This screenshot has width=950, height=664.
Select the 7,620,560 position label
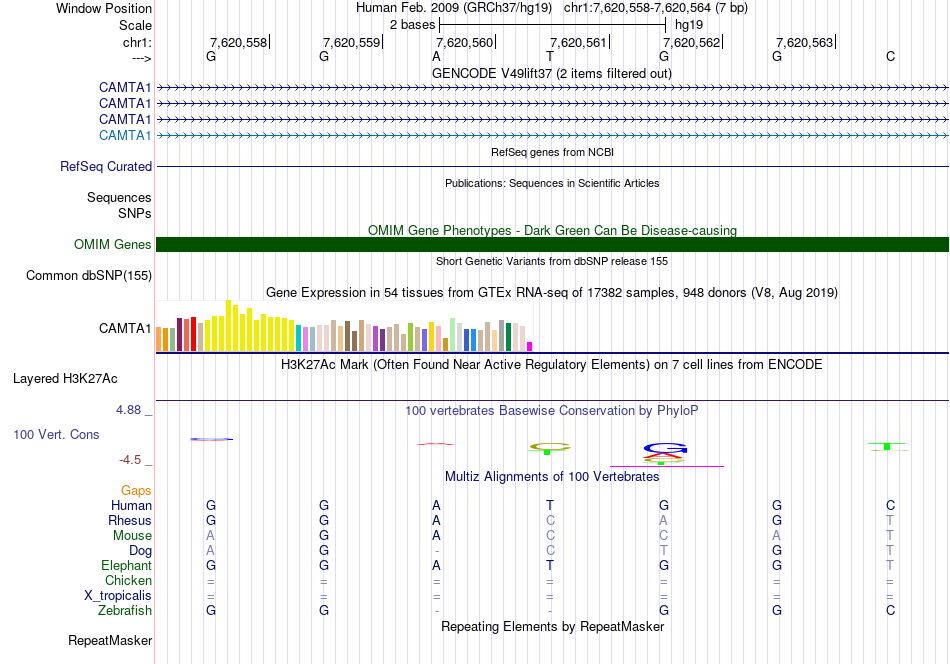pos(465,42)
